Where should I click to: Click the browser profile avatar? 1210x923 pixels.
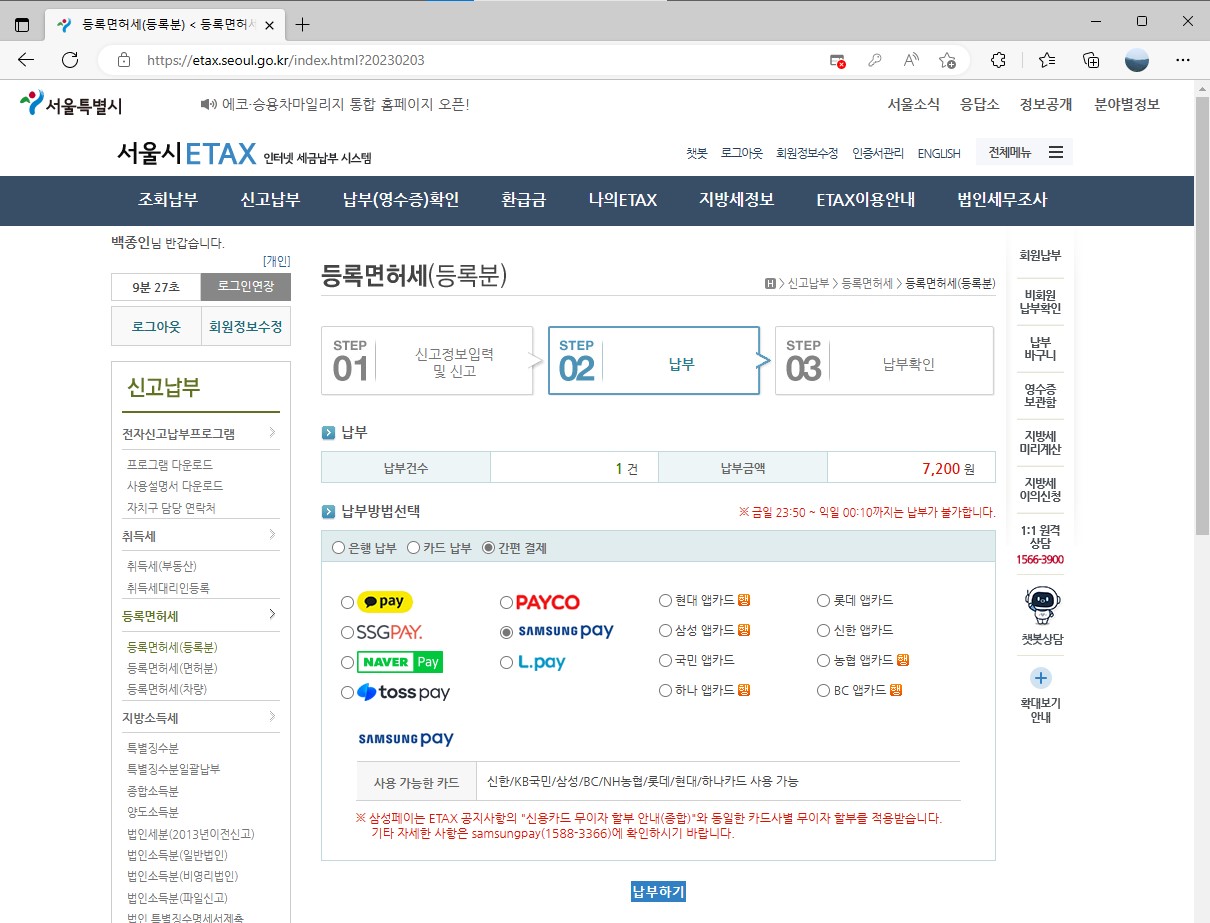(x=1137, y=60)
